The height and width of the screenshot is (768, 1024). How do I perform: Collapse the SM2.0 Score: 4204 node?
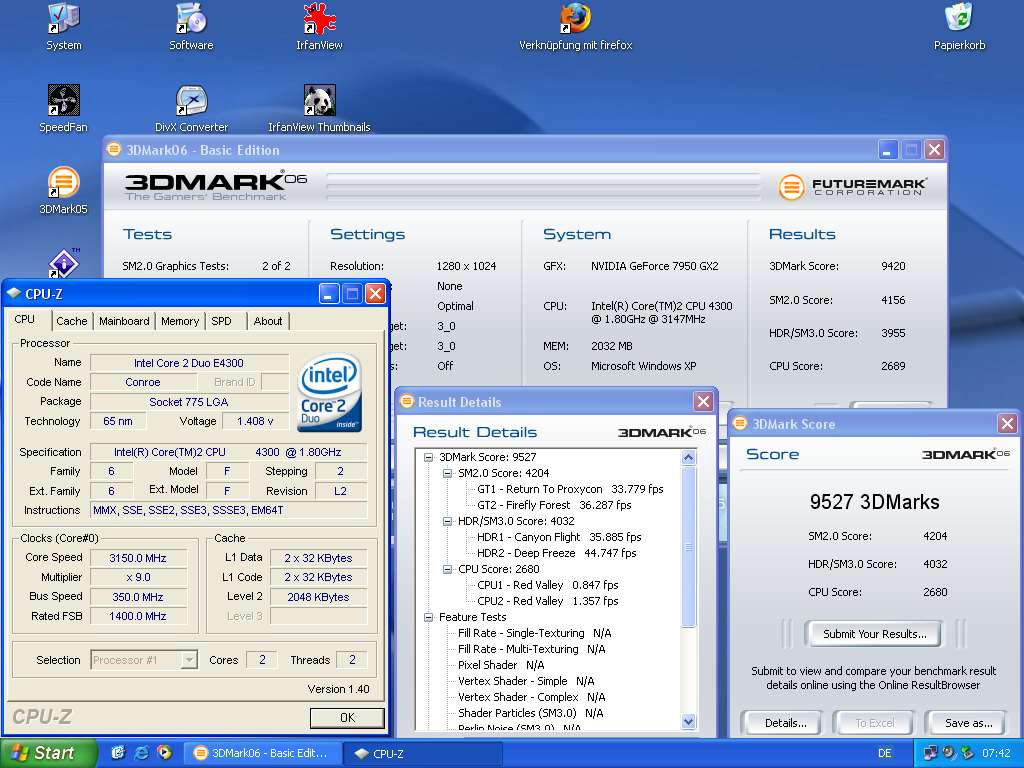447,473
